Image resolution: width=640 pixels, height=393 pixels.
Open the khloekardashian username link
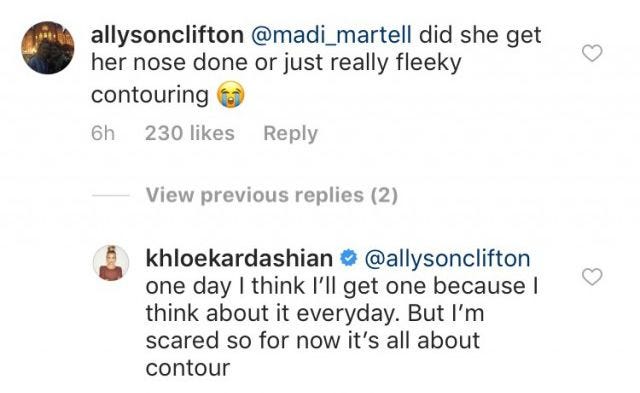[239, 259]
